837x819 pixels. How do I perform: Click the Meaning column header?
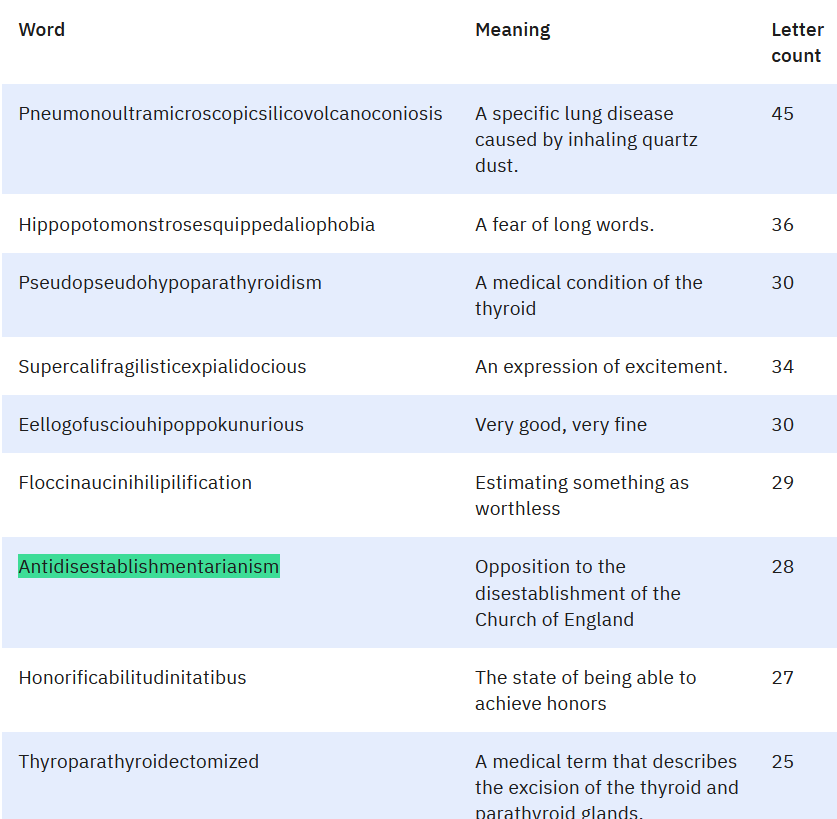pos(512,30)
